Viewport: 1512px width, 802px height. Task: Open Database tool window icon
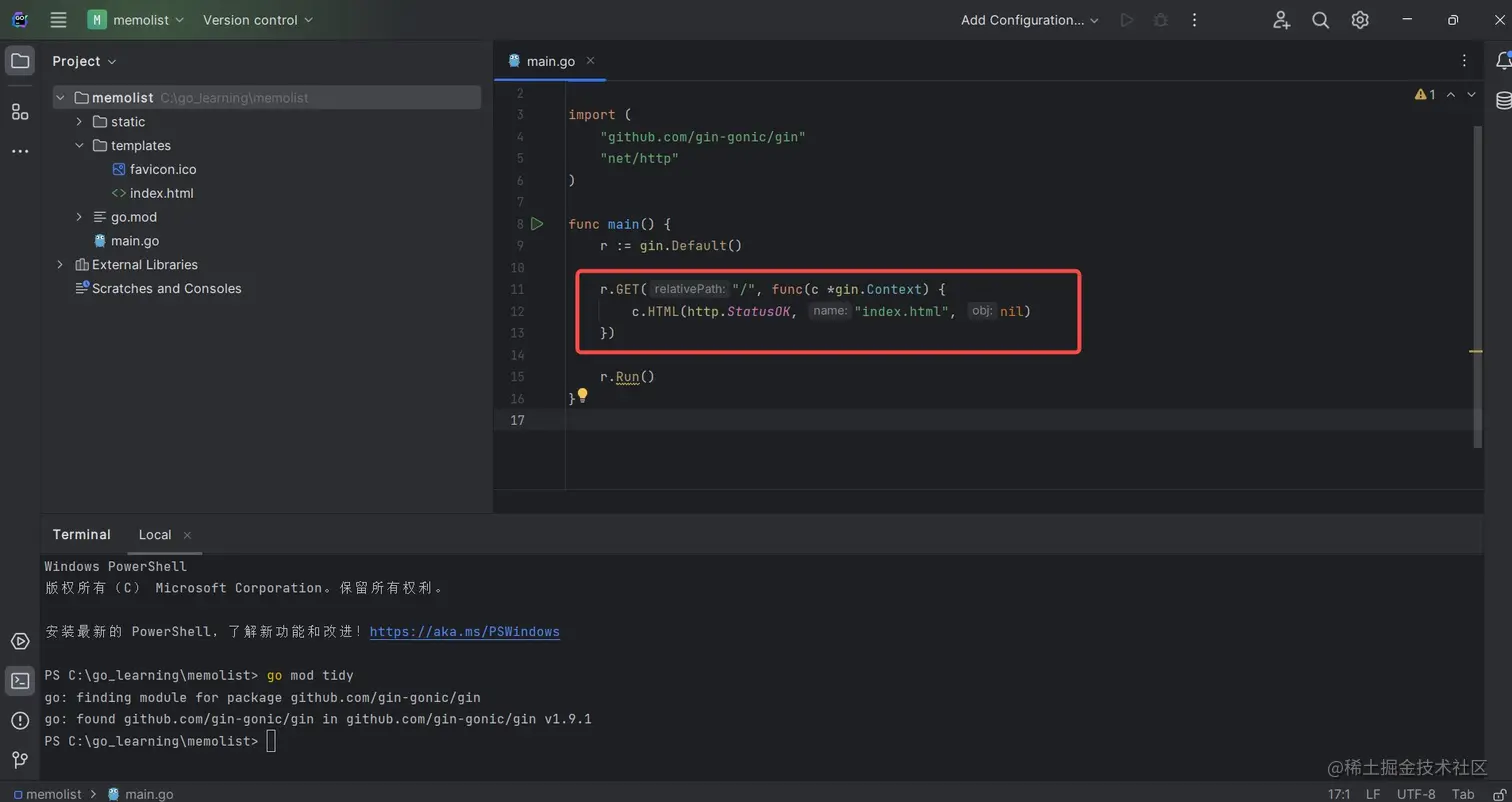click(1503, 101)
